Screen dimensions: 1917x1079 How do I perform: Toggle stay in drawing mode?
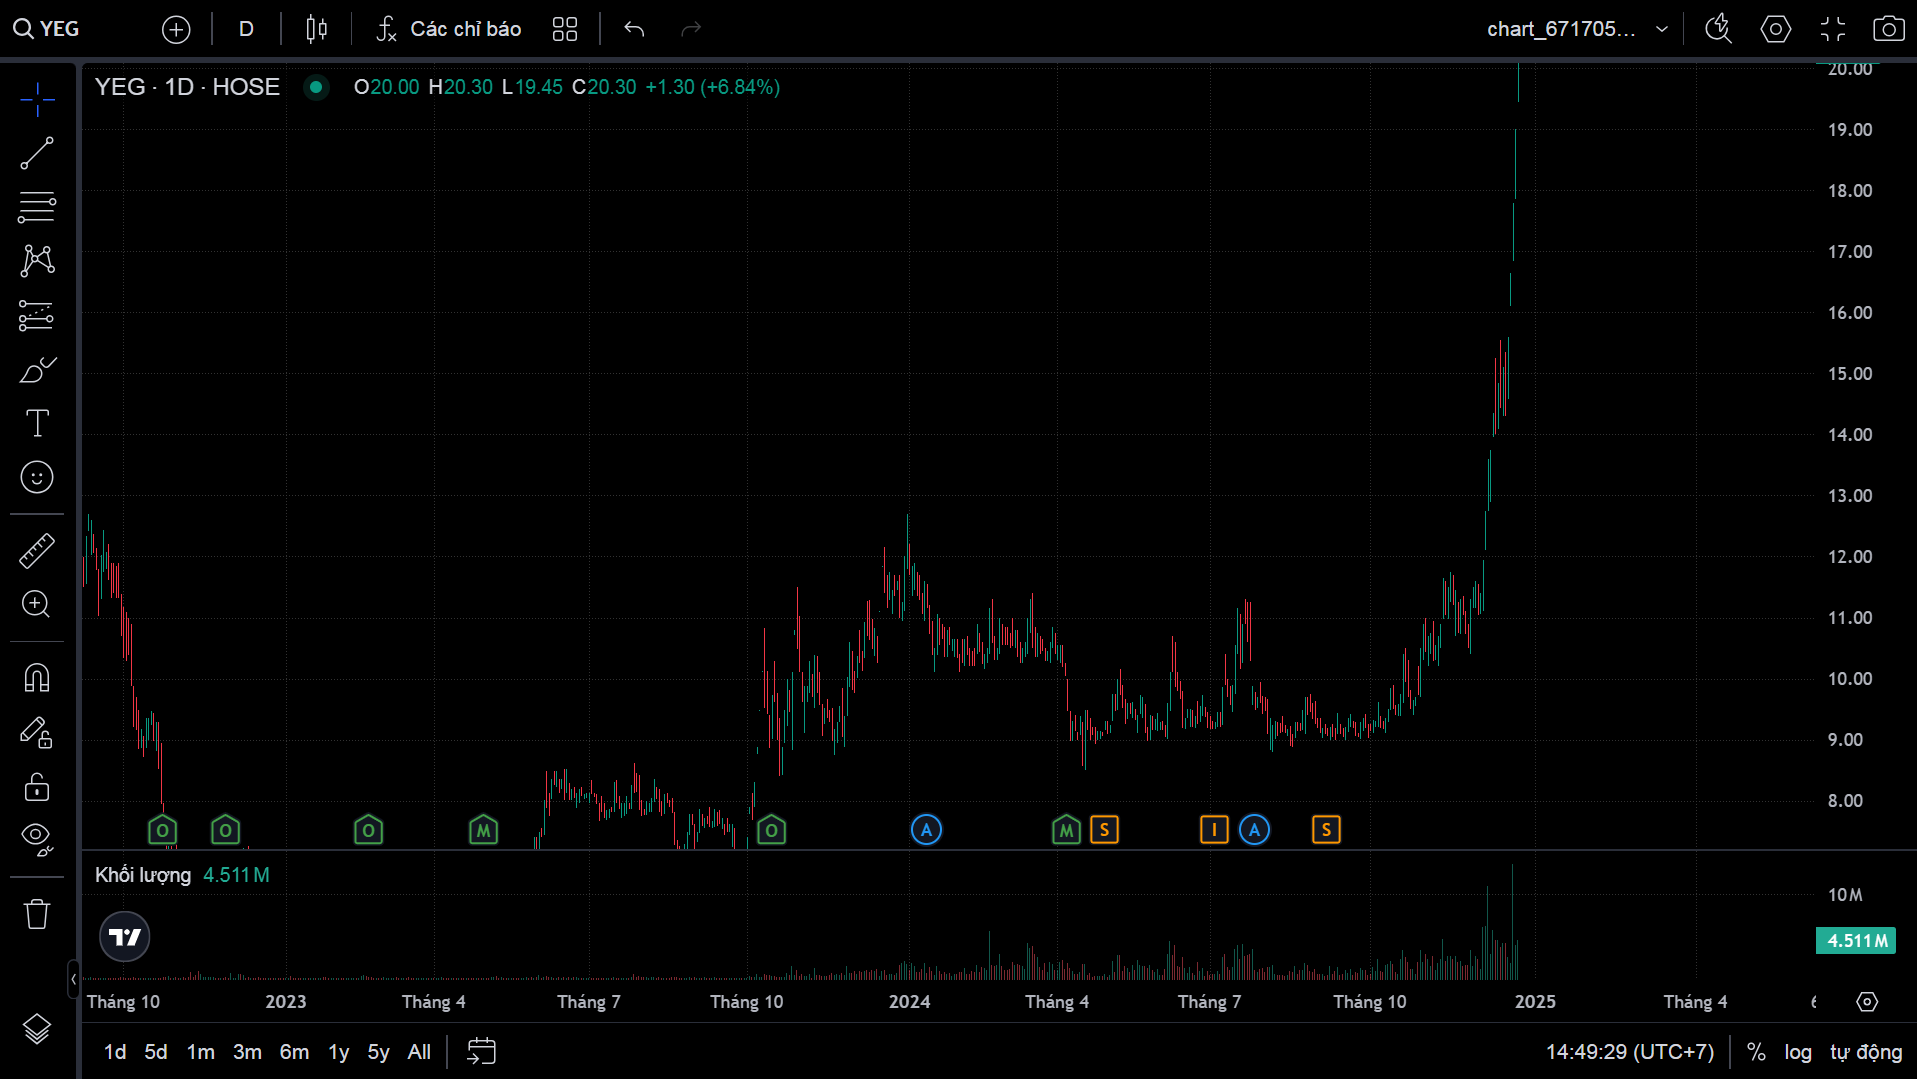(37, 733)
